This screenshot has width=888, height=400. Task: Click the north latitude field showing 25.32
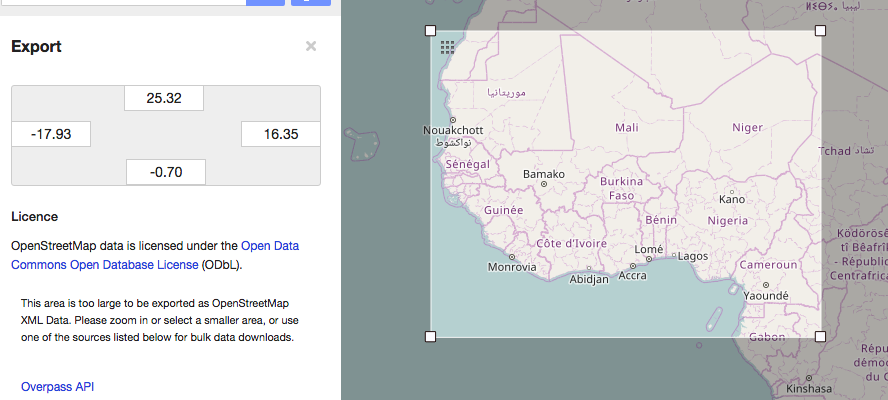tap(164, 98)
